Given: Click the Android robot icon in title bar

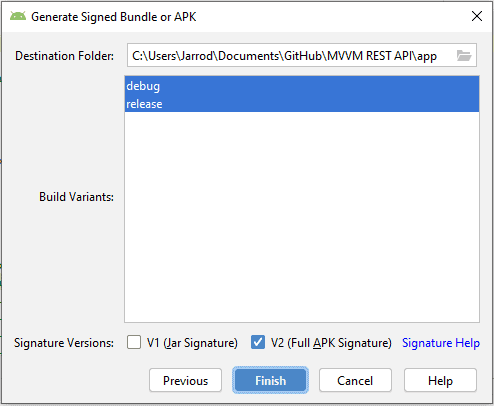Looking at the screenshot, I should coord(18,16).
